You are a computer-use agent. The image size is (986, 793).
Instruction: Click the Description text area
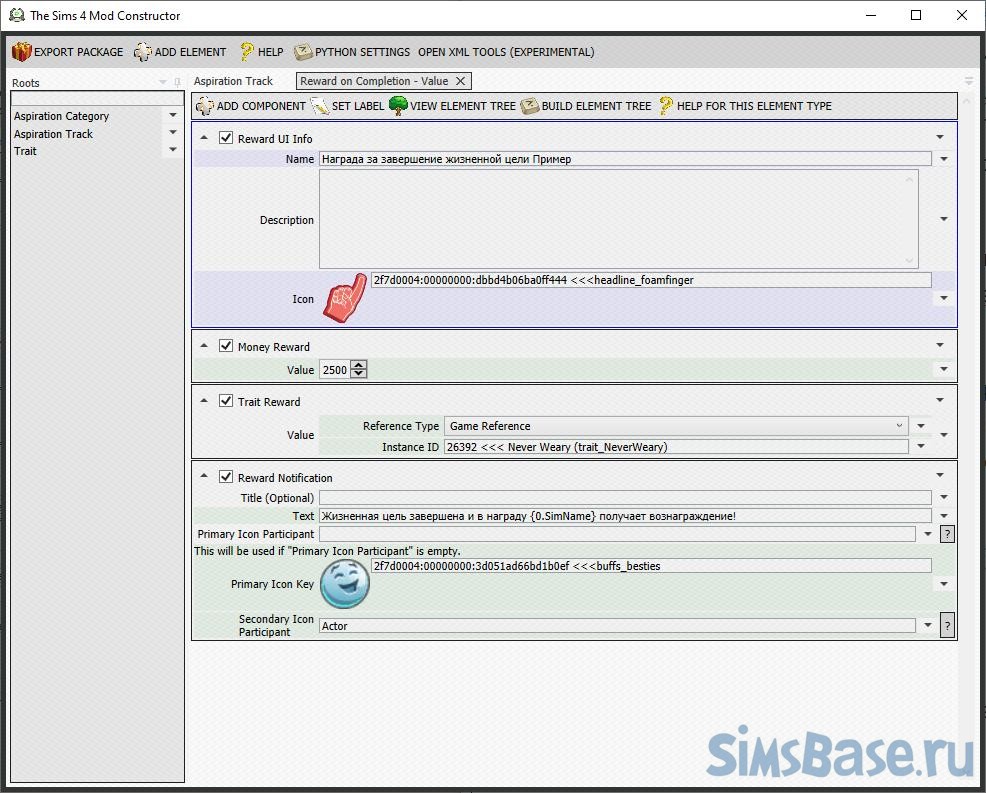click(618, 219)
